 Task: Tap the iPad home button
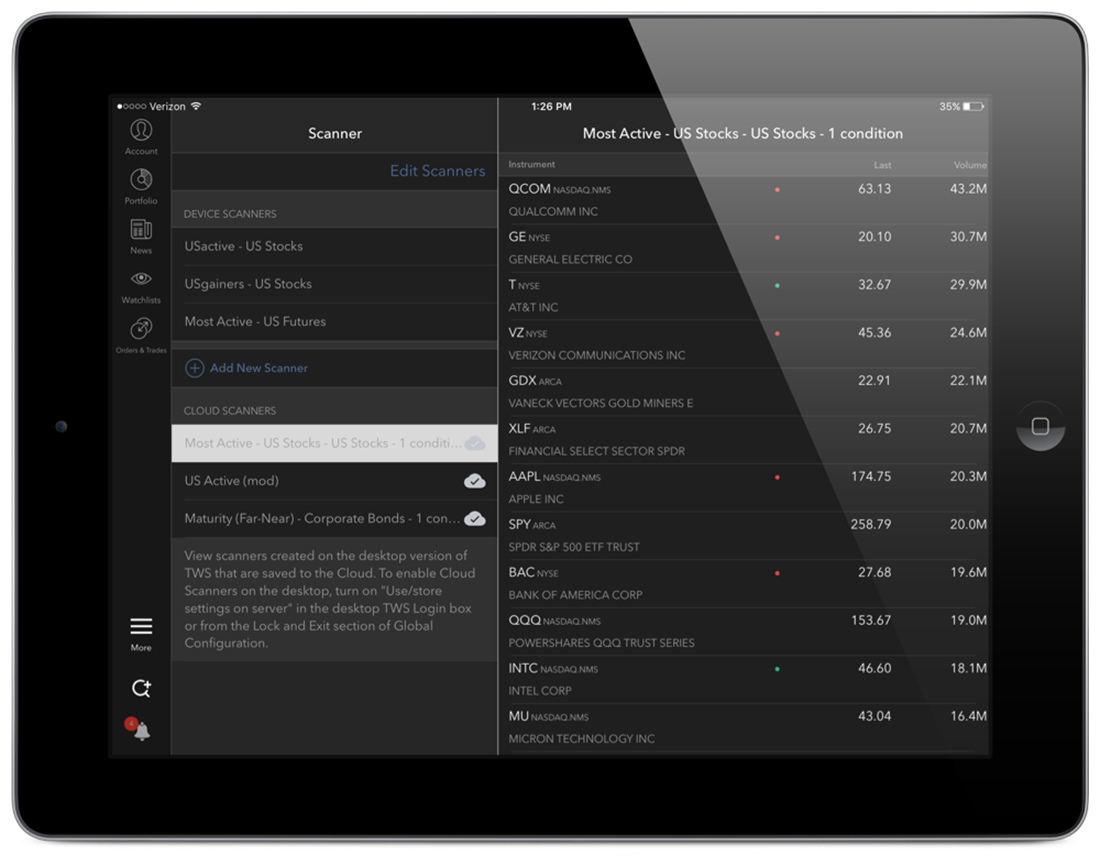coord(1040,426)
